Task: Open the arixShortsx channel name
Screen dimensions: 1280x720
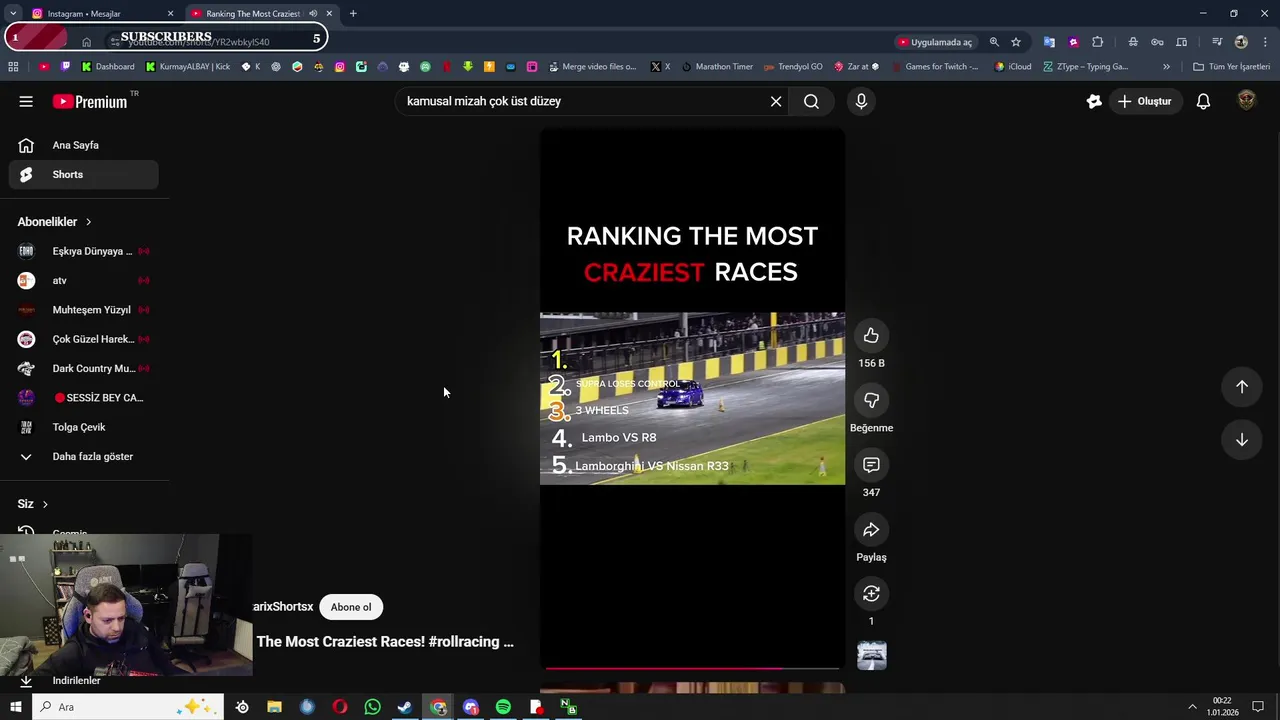Action: (283, 607)
